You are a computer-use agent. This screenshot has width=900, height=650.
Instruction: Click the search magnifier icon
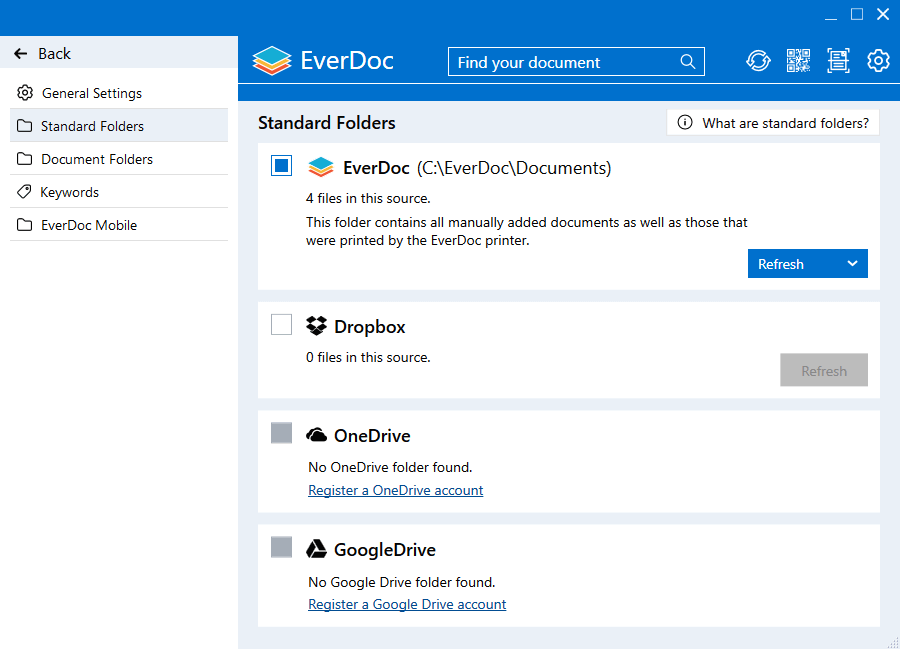click(x=688, y=61)
